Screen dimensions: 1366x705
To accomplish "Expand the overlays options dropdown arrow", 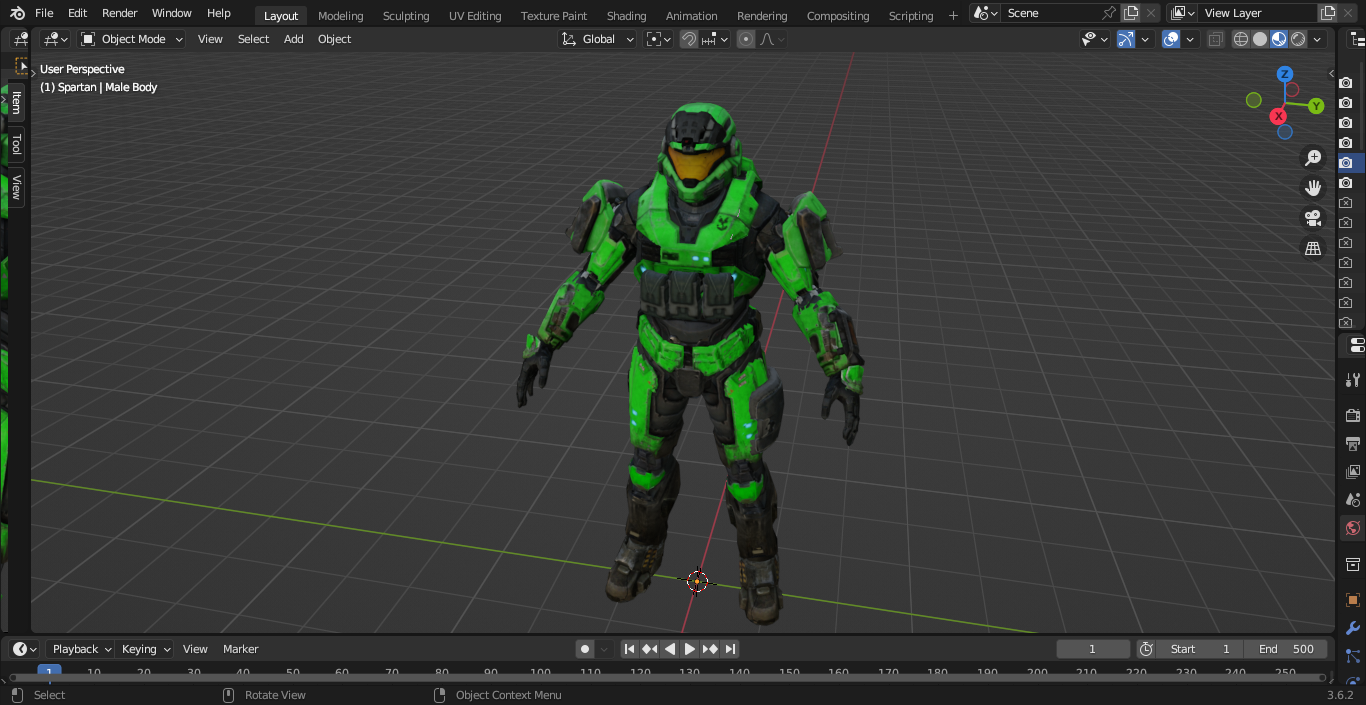I will (1190, 39).
